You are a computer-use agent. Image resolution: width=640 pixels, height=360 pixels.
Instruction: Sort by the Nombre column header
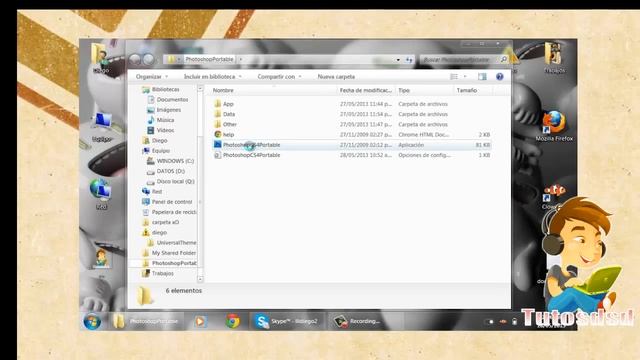(223, 90)
